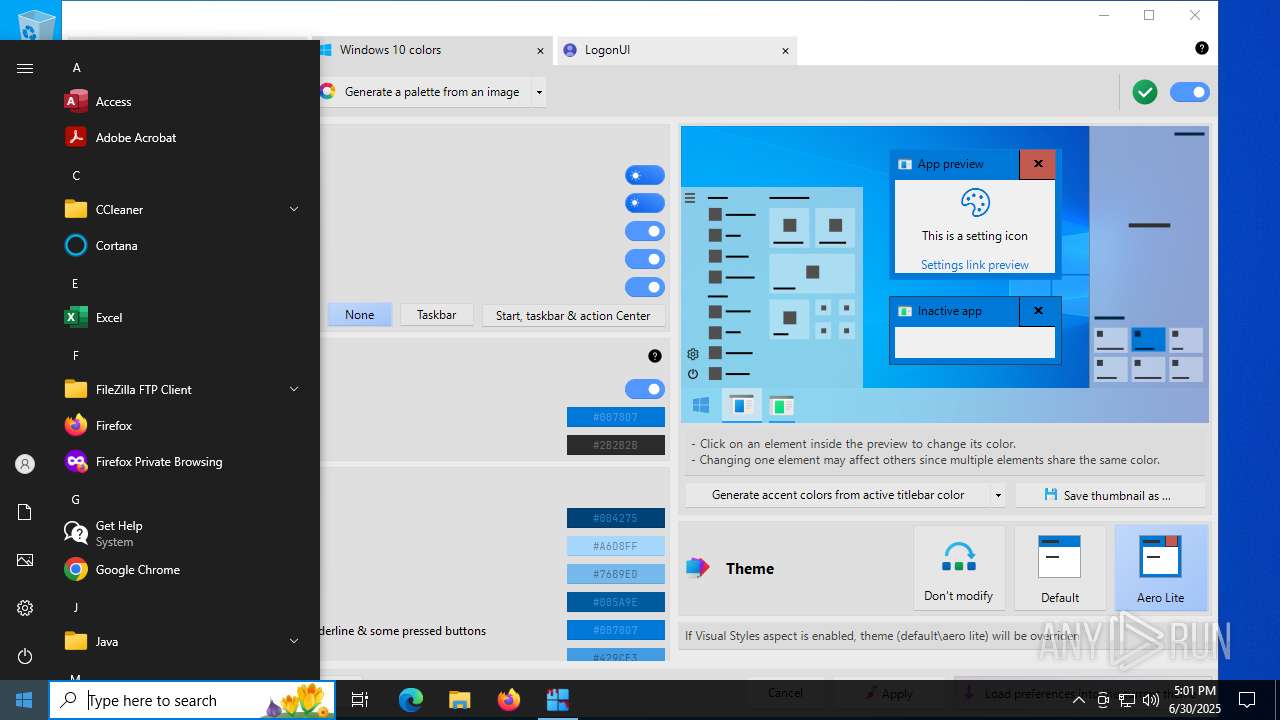Choose the Default theme
The height and width of the screenshot is (720, 1280).
click(1060, 568)
